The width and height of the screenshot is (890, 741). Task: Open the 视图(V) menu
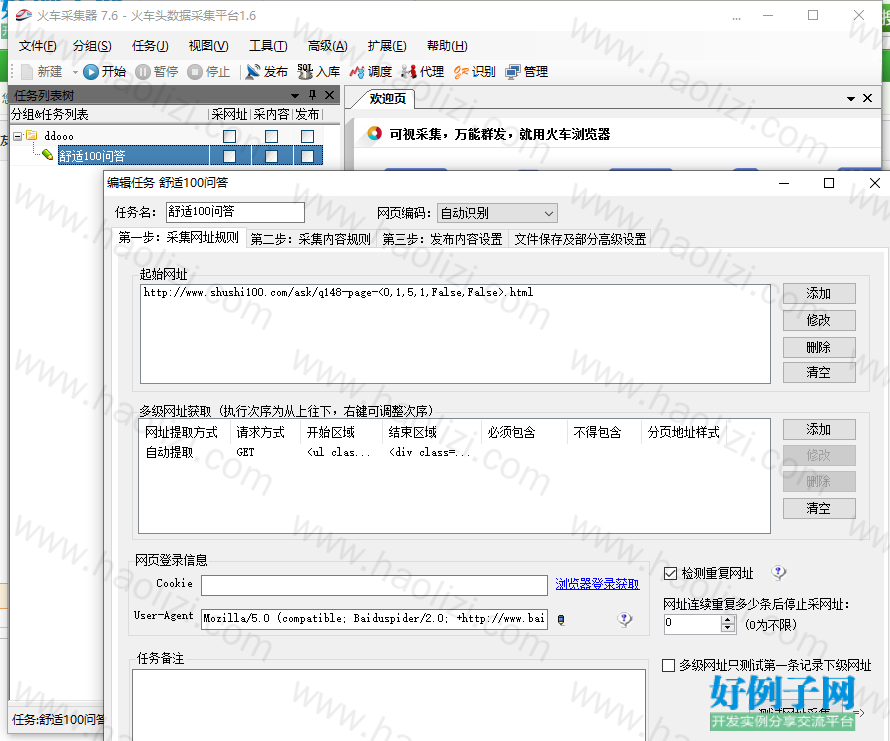click(208, 46)
